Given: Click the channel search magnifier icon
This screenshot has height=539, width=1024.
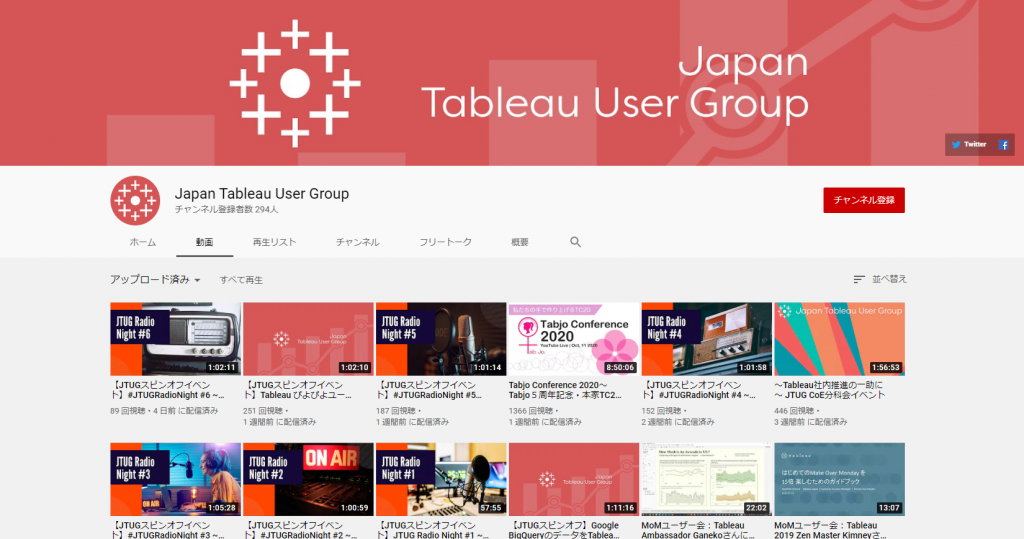Looking at the screenshot, I should coord(575,242).
